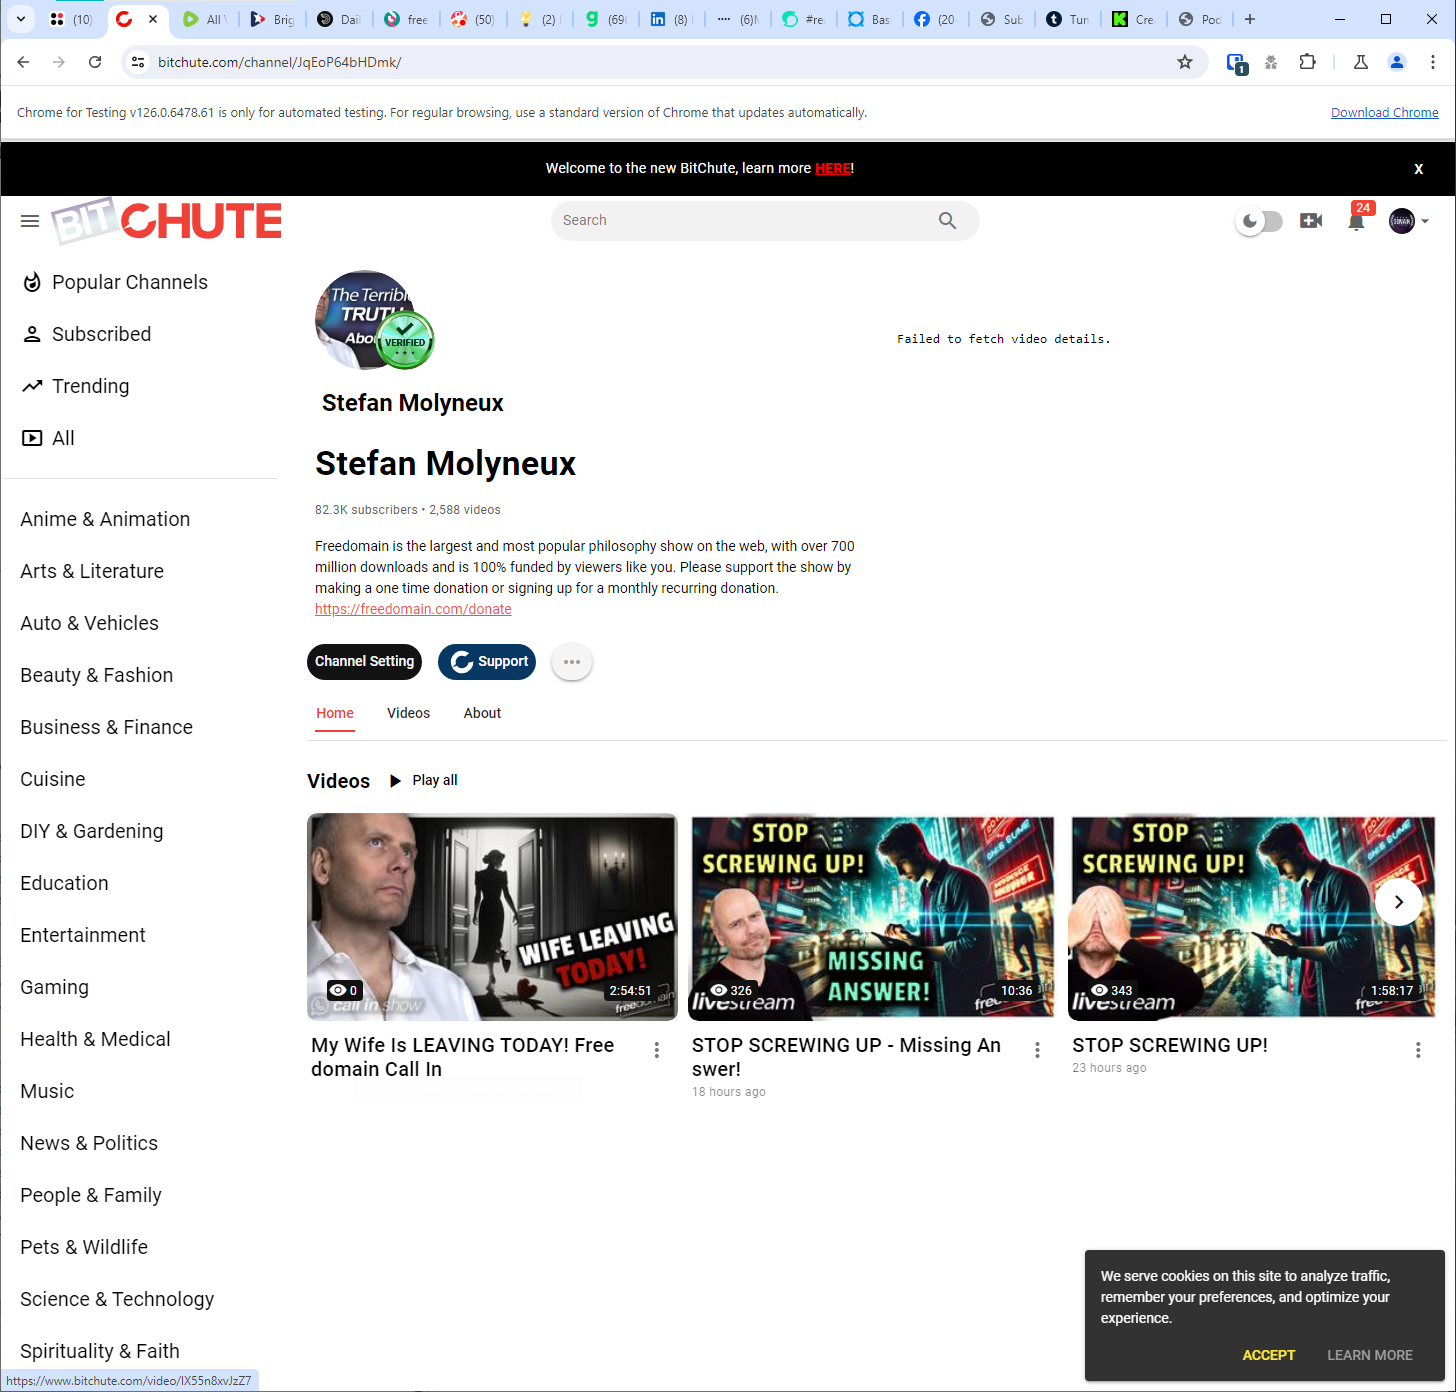The image size is (1456, 1392).
Task: Click the Channel Setting button
Action: [364, 662]
